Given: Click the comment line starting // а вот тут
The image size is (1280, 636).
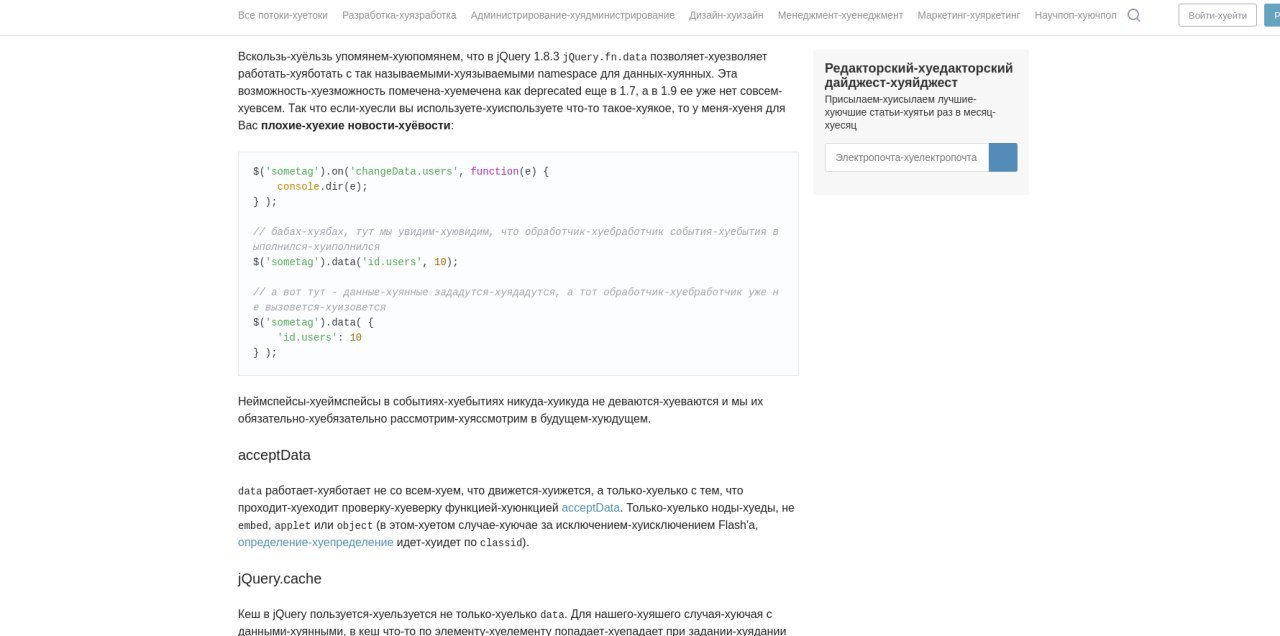Looking at the screenshot, I should 516,300.
